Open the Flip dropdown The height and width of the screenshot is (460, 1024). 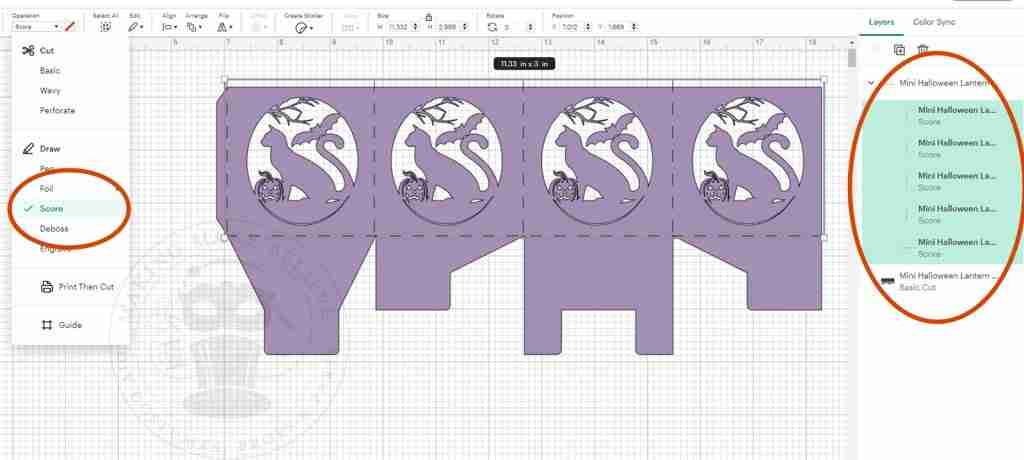pos(225,27)
